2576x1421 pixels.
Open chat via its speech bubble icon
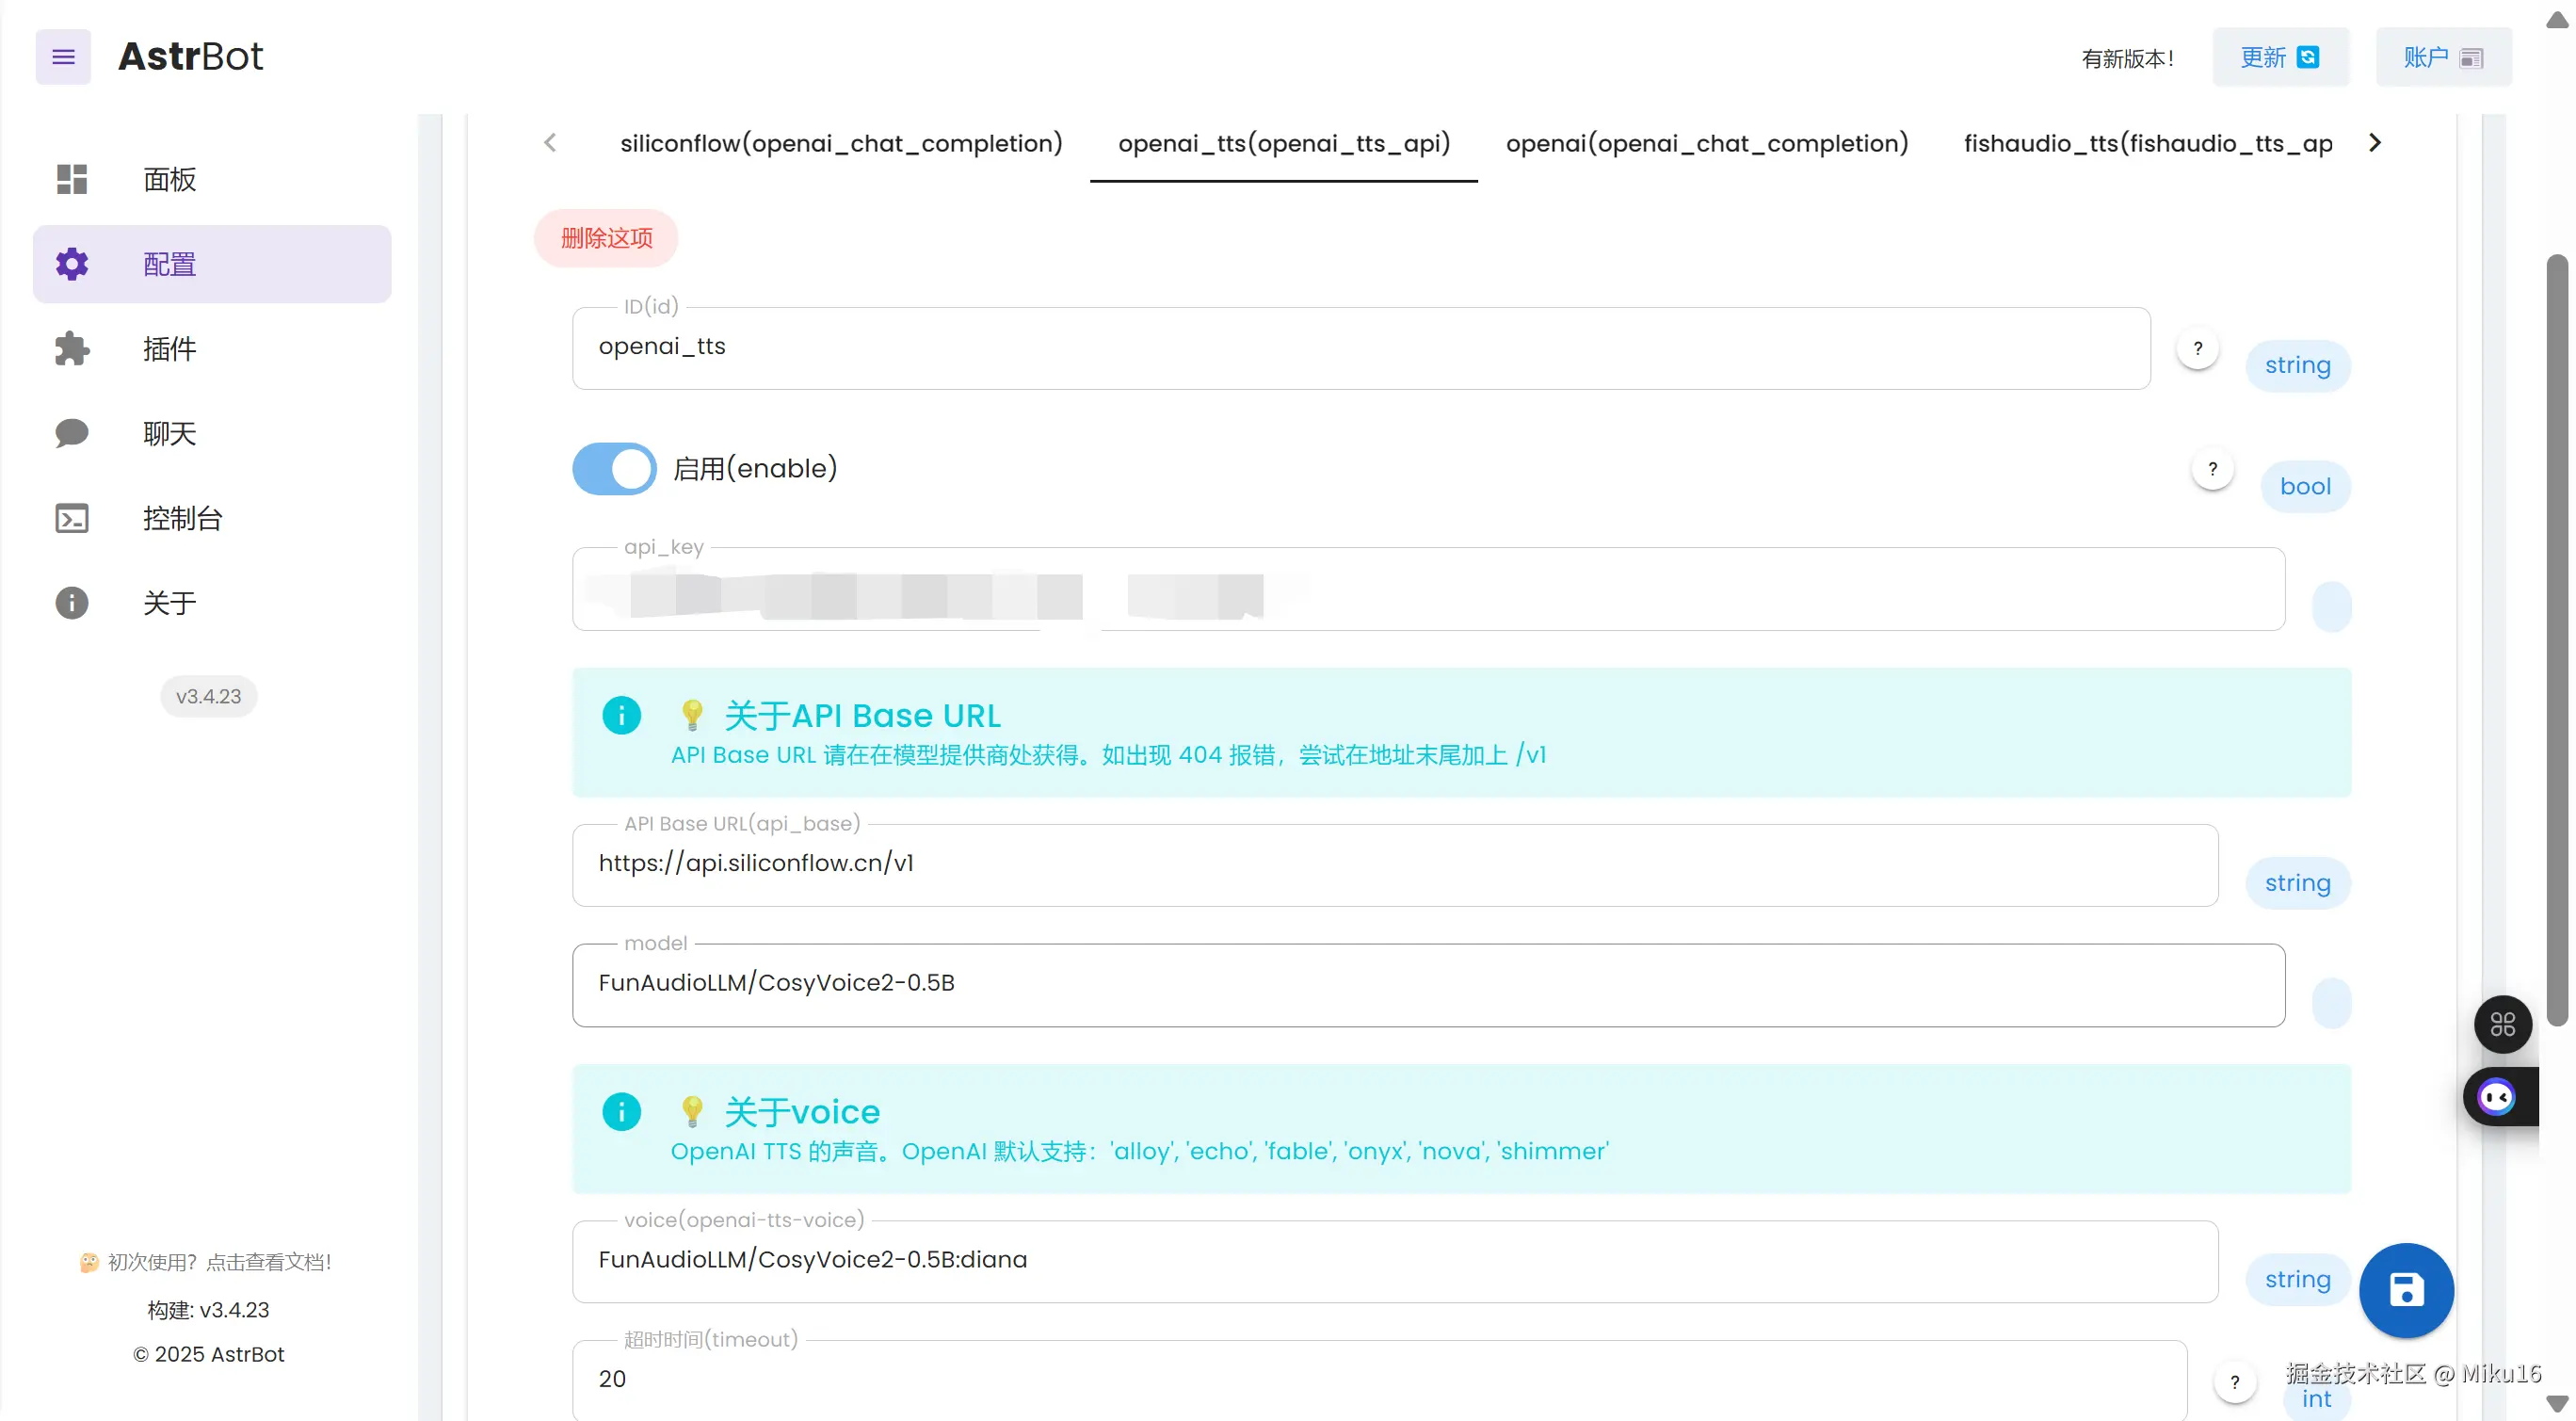tap(72, 433)
